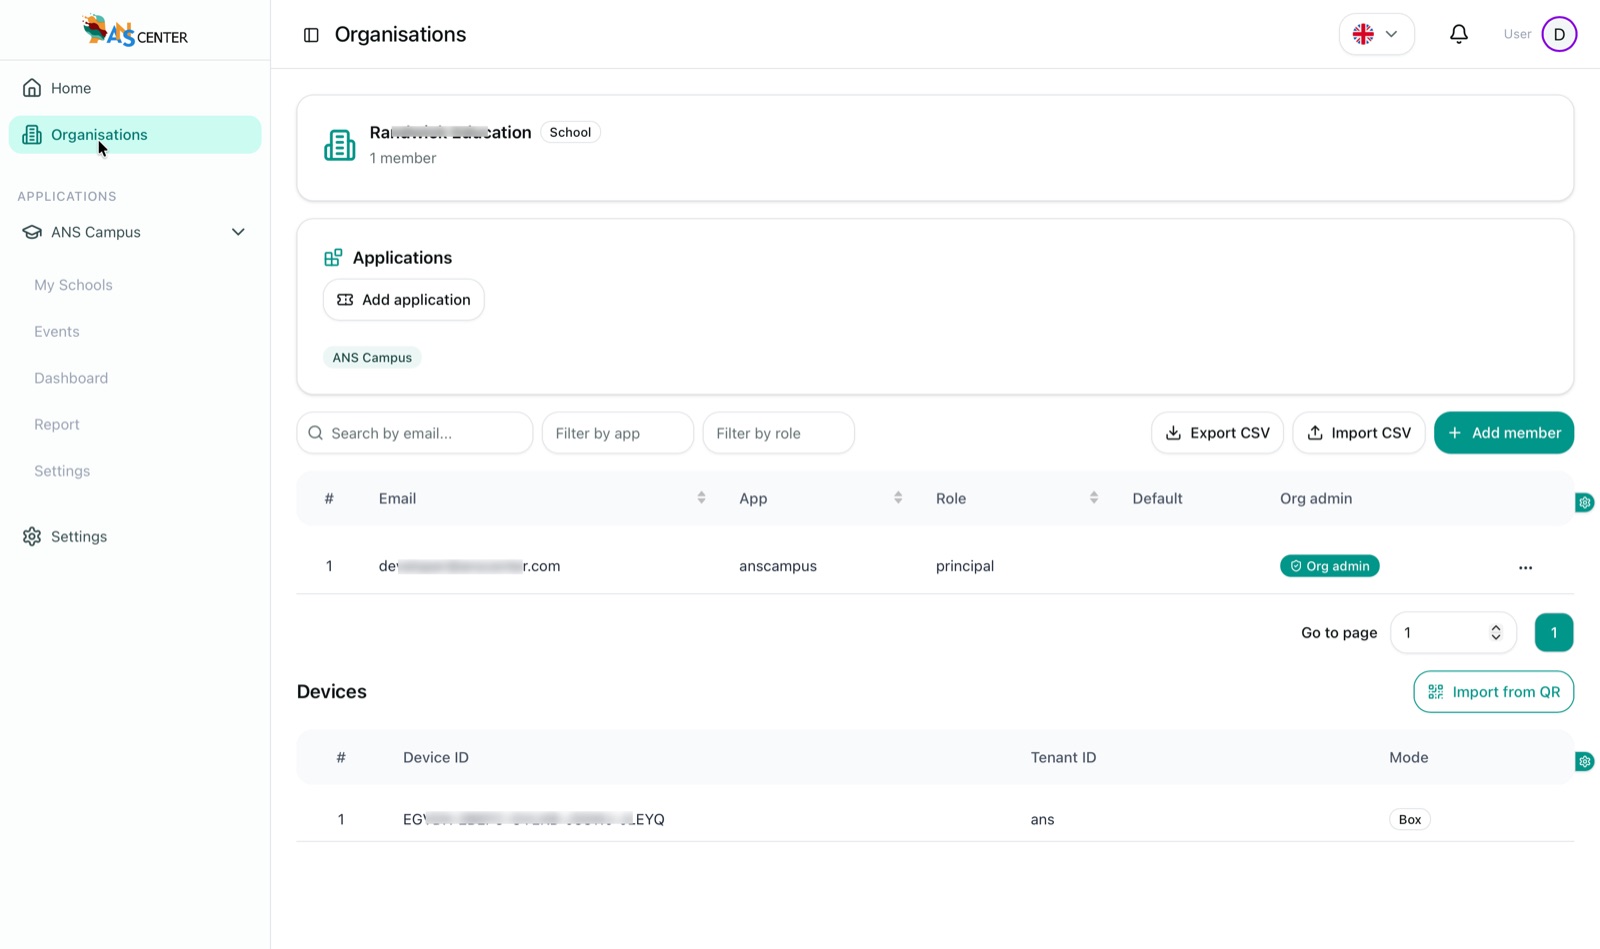Open the notifications bell
The image size is (1600, 949).
point(1459,34)
